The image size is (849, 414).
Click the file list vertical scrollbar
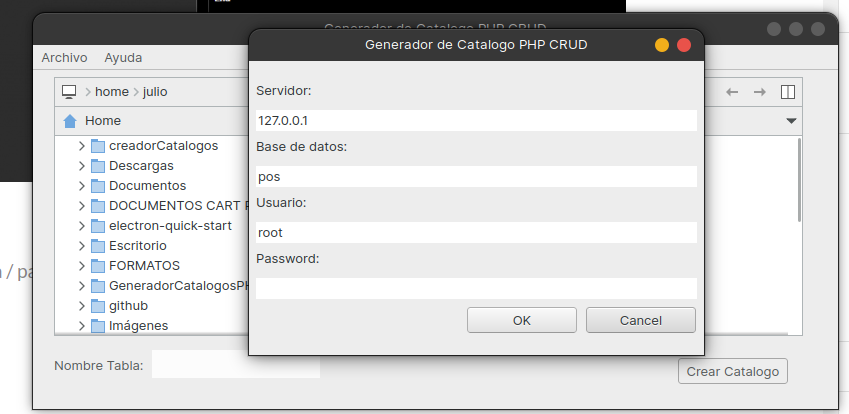[799, 180]
